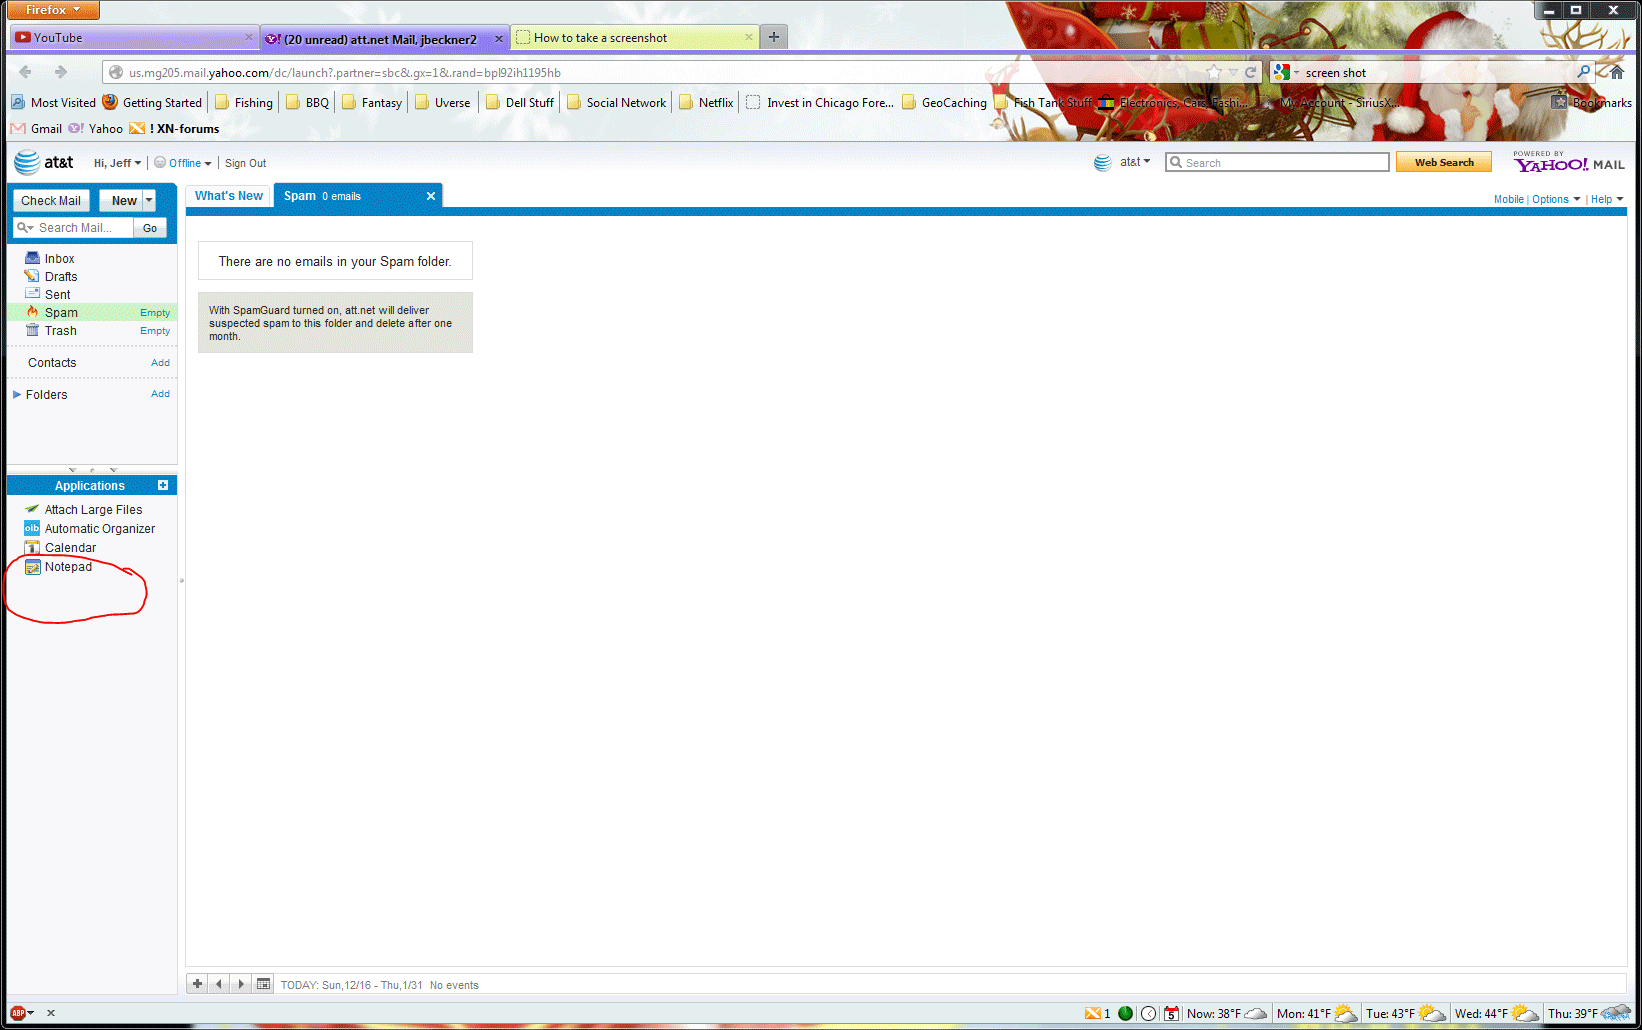This screenshot has width=1642, height=1030.
Task: Go to next calendar day arrow
Action: pyautogui.click(x=241, y=984)
